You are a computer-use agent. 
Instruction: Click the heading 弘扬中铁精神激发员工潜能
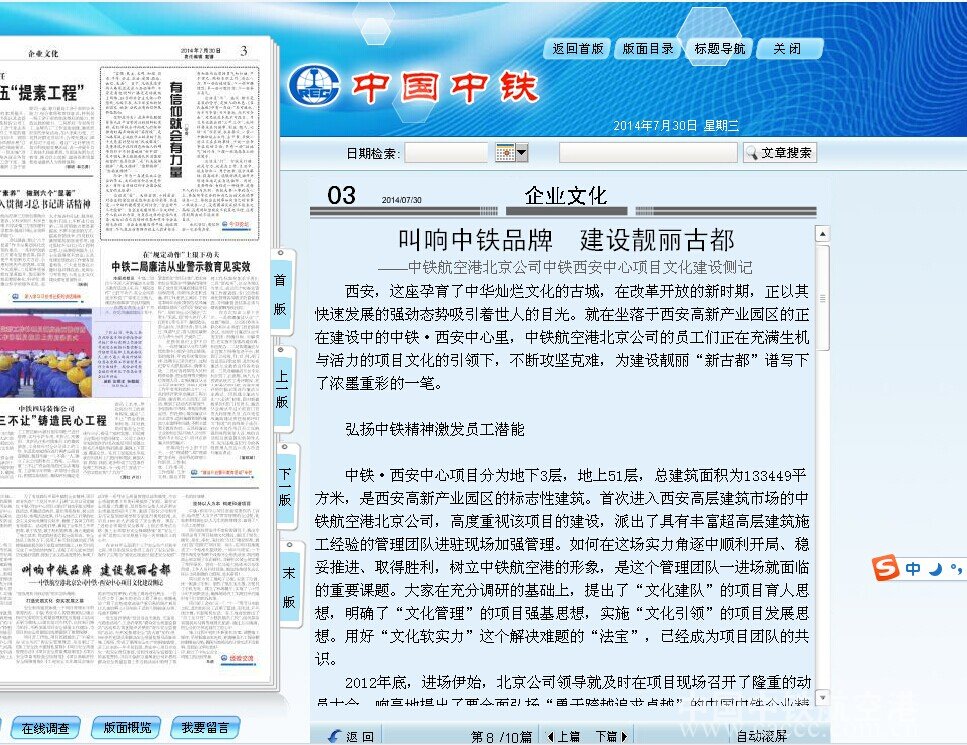point(435,429)
